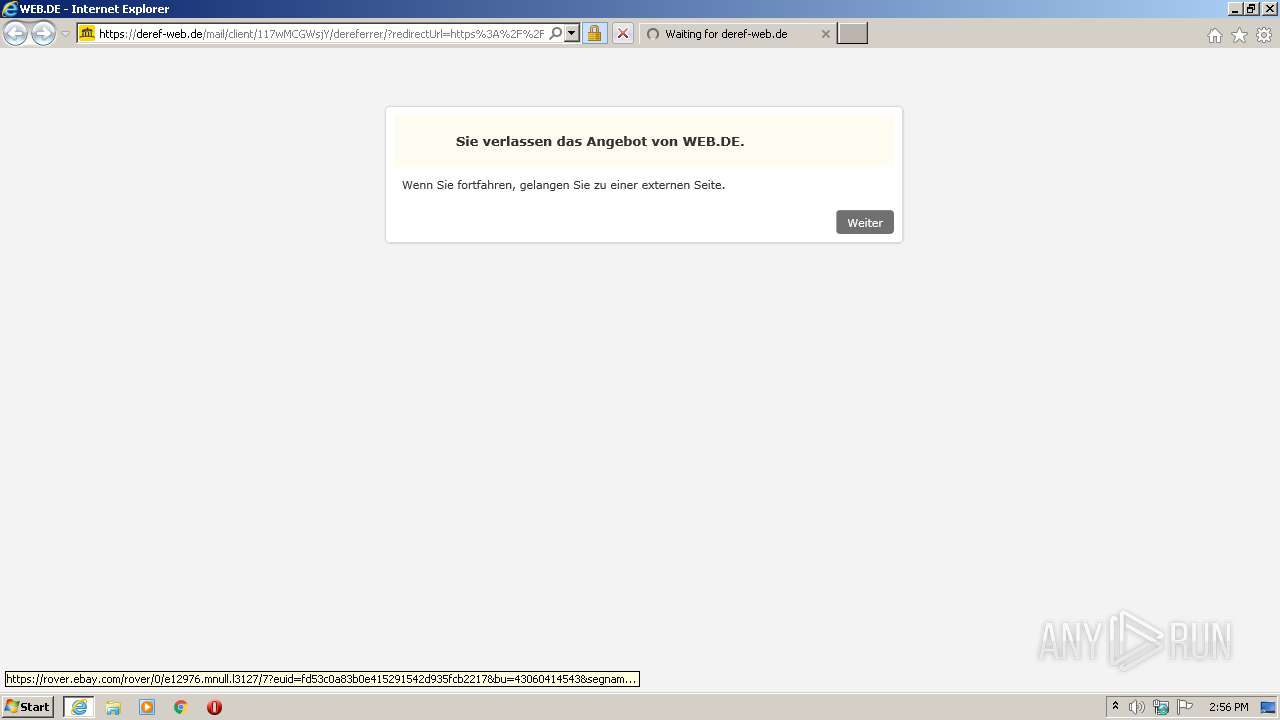Open the Windows Start menu

click(x=27, y=707)
